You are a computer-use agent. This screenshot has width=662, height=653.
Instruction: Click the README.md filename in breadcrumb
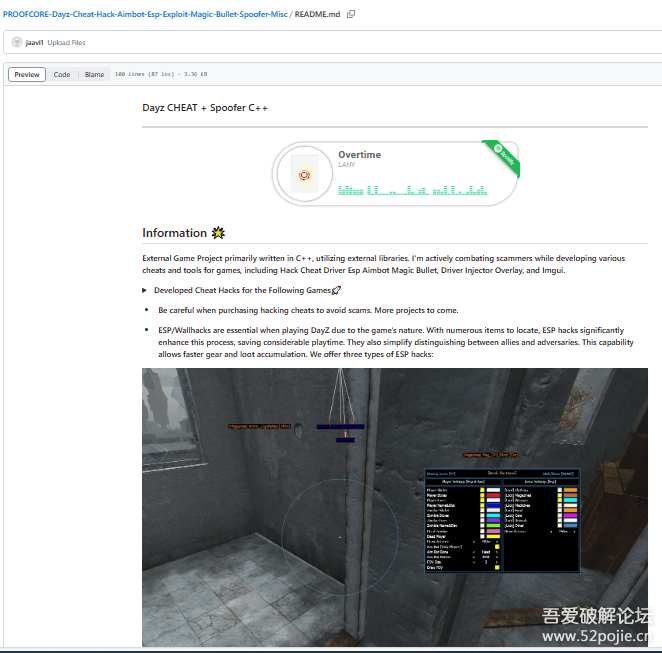[317, 14]
